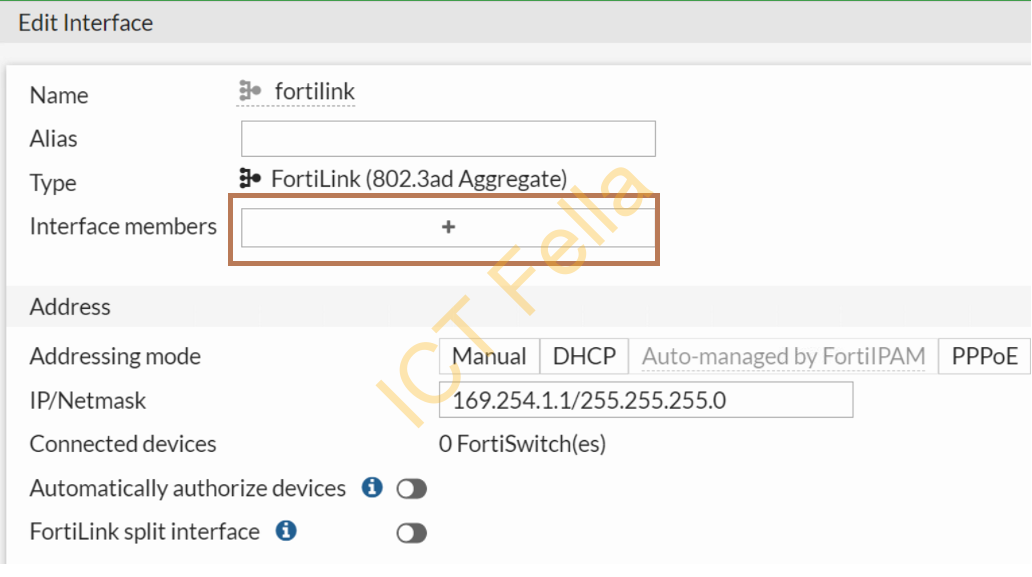
Task: Select DHCP addressing mode
Action: pyautogui.click(x=584, y=356)
